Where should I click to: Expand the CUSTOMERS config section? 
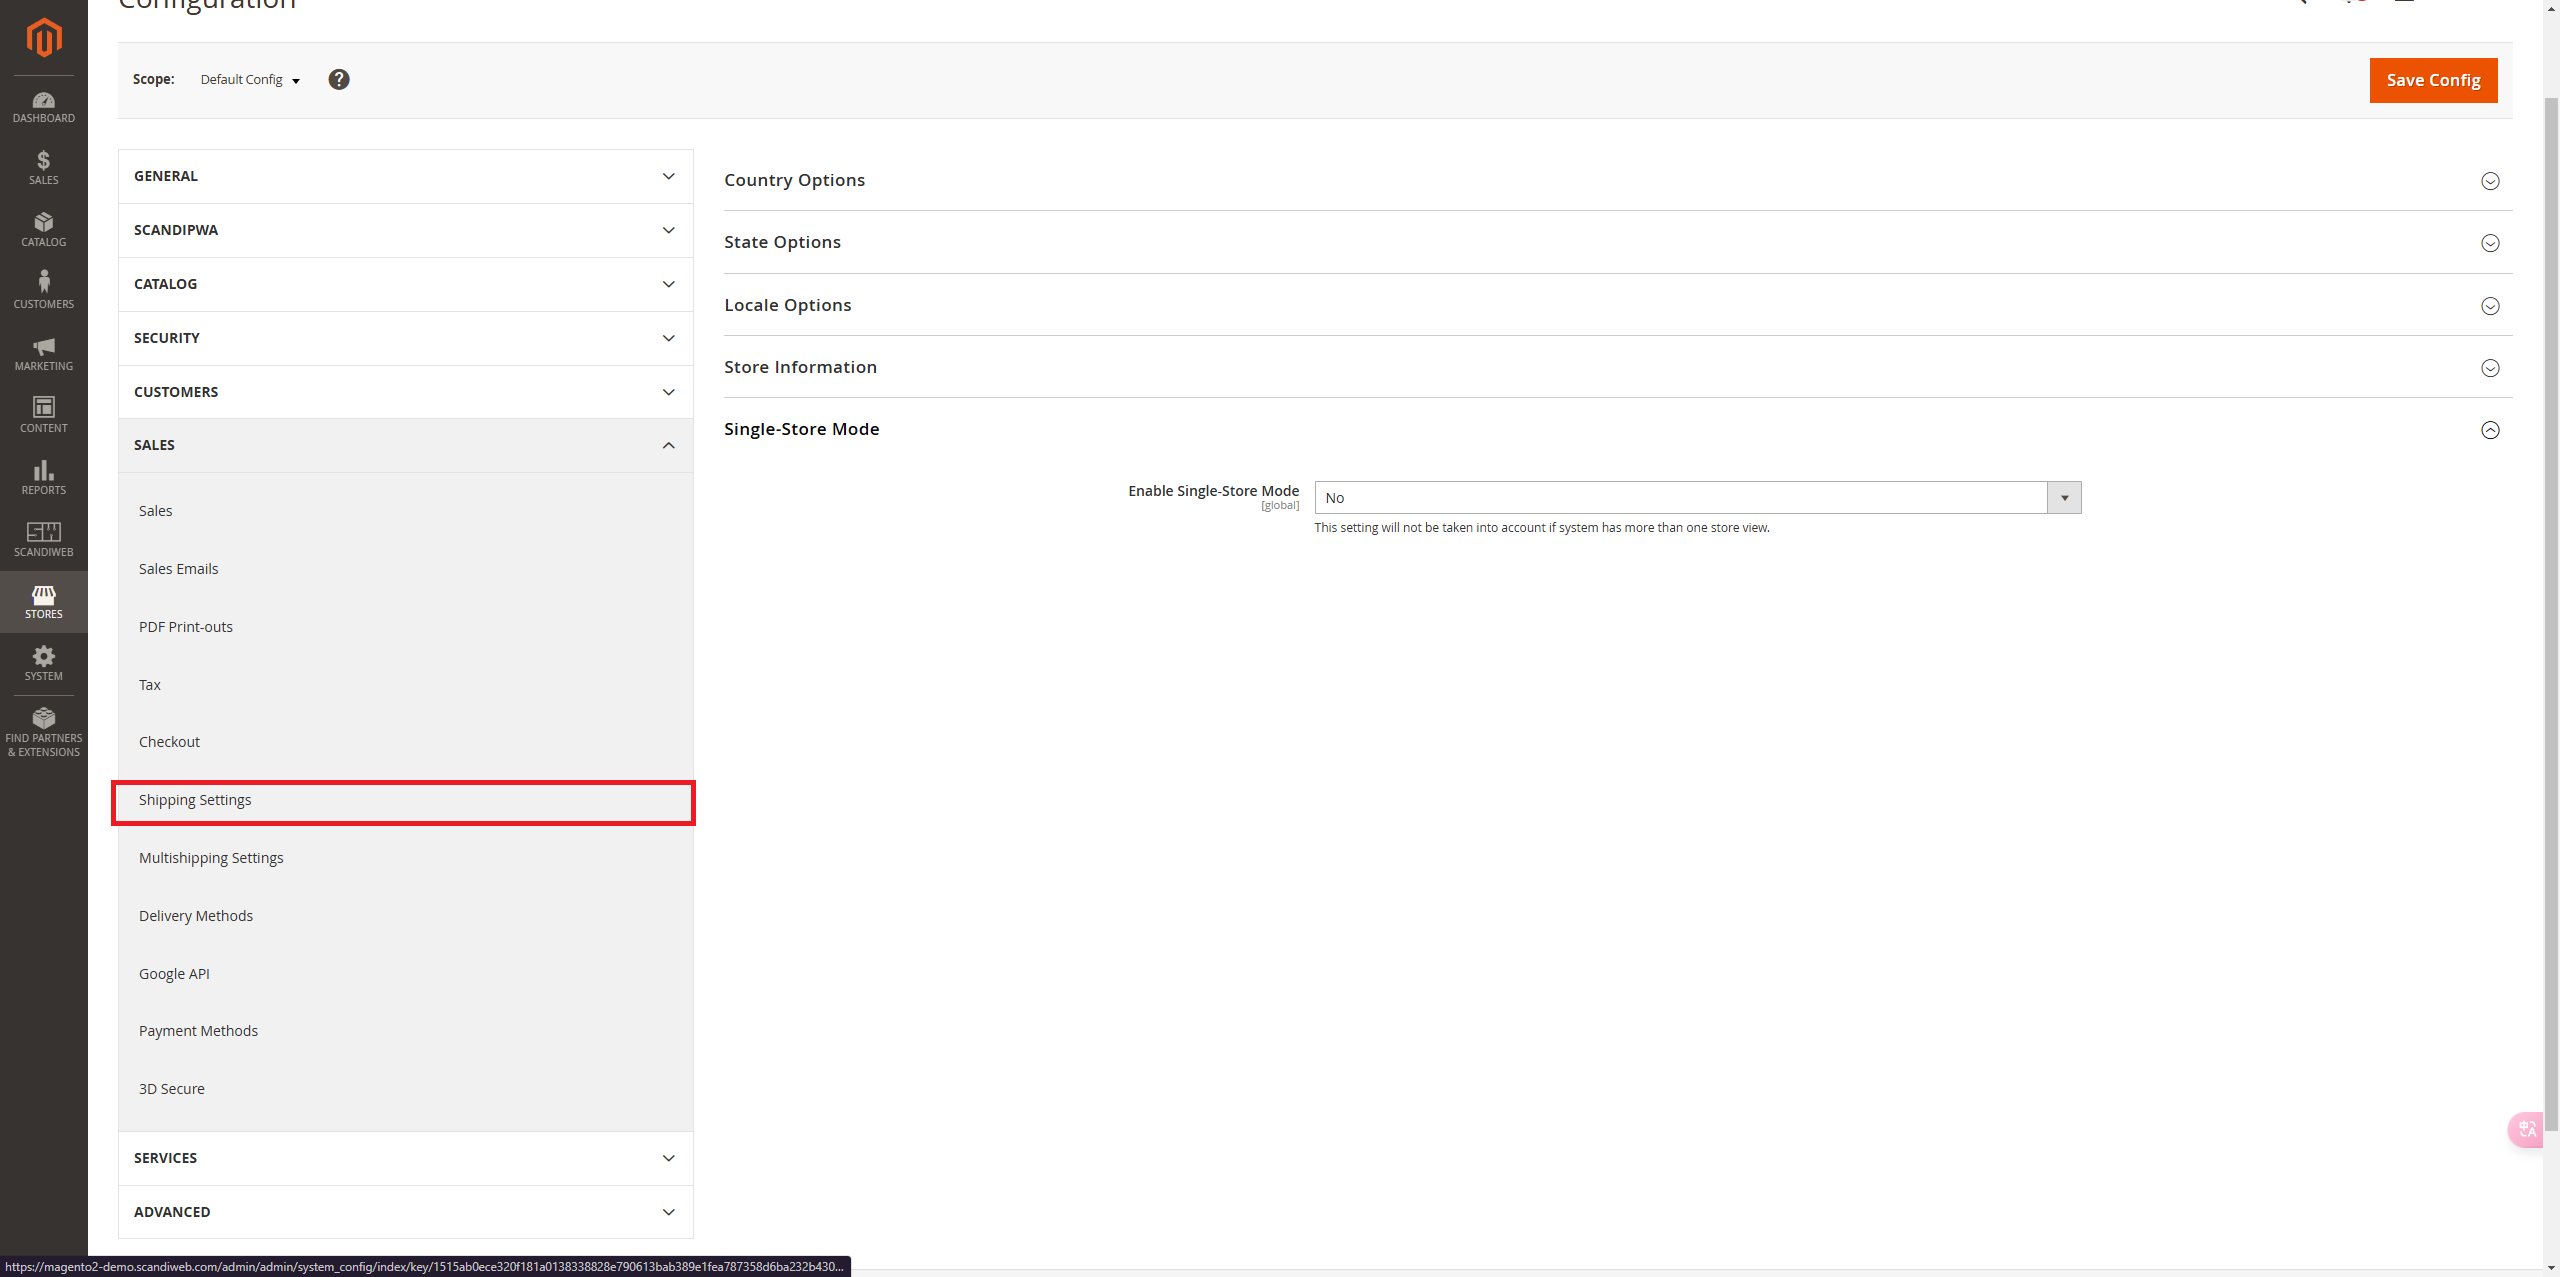click(406, 392)
